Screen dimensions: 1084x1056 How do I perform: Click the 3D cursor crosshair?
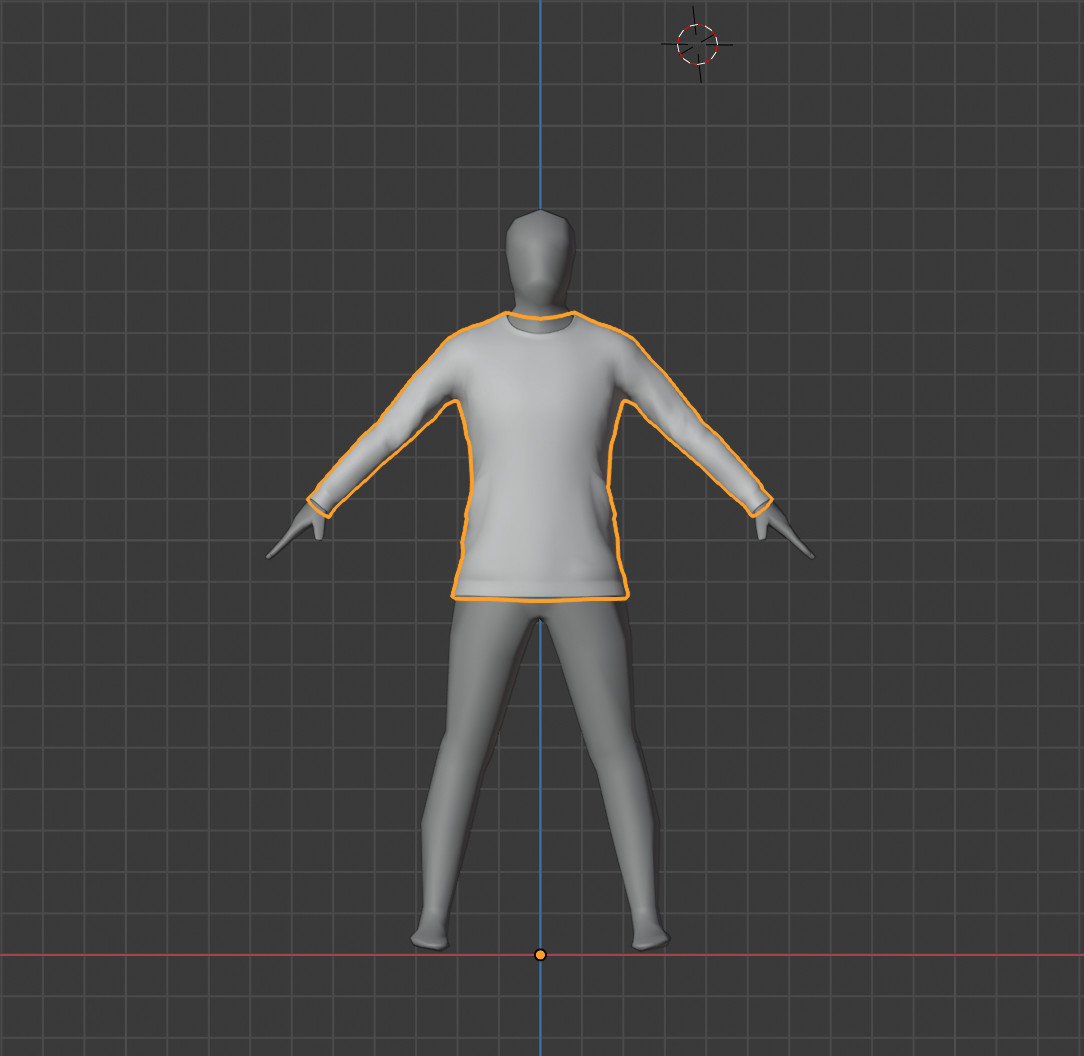tap(697, 44)
